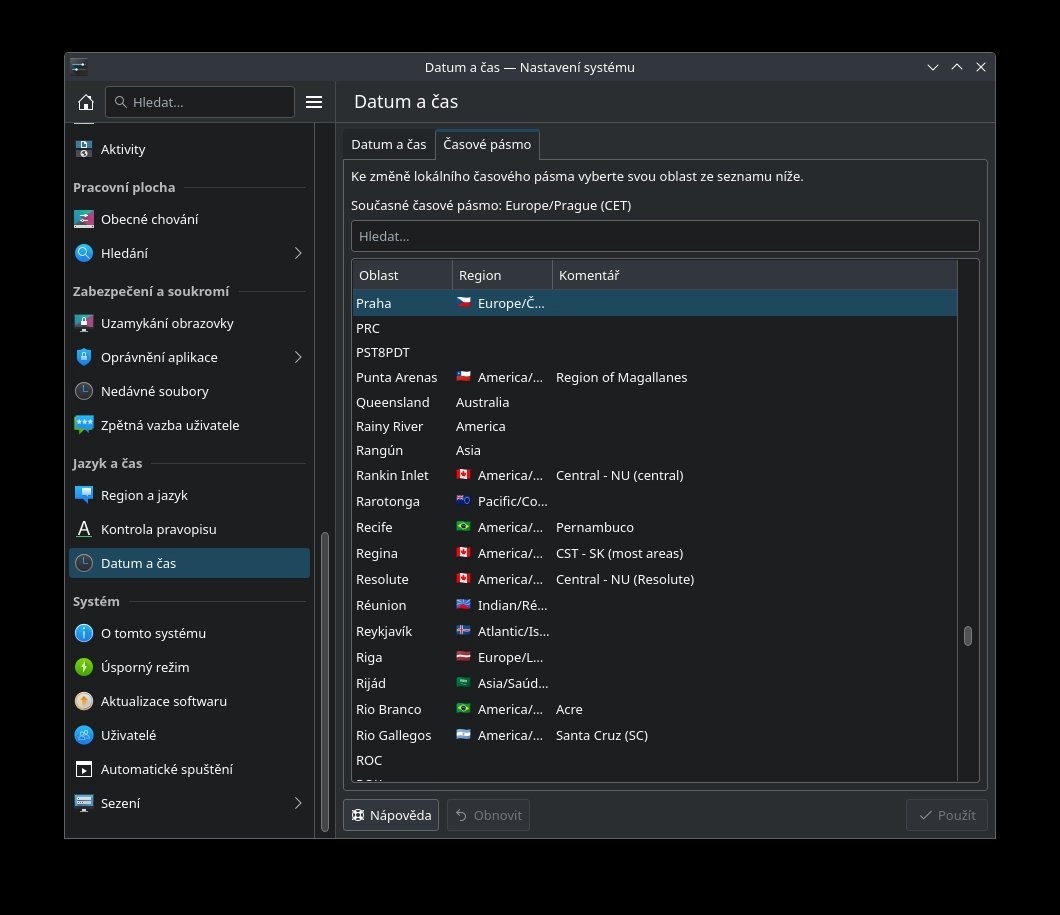Viewport: 1060px width, 915px height.
Task: Open Kontrola pravopisu settings
Action: pos(158,529)
